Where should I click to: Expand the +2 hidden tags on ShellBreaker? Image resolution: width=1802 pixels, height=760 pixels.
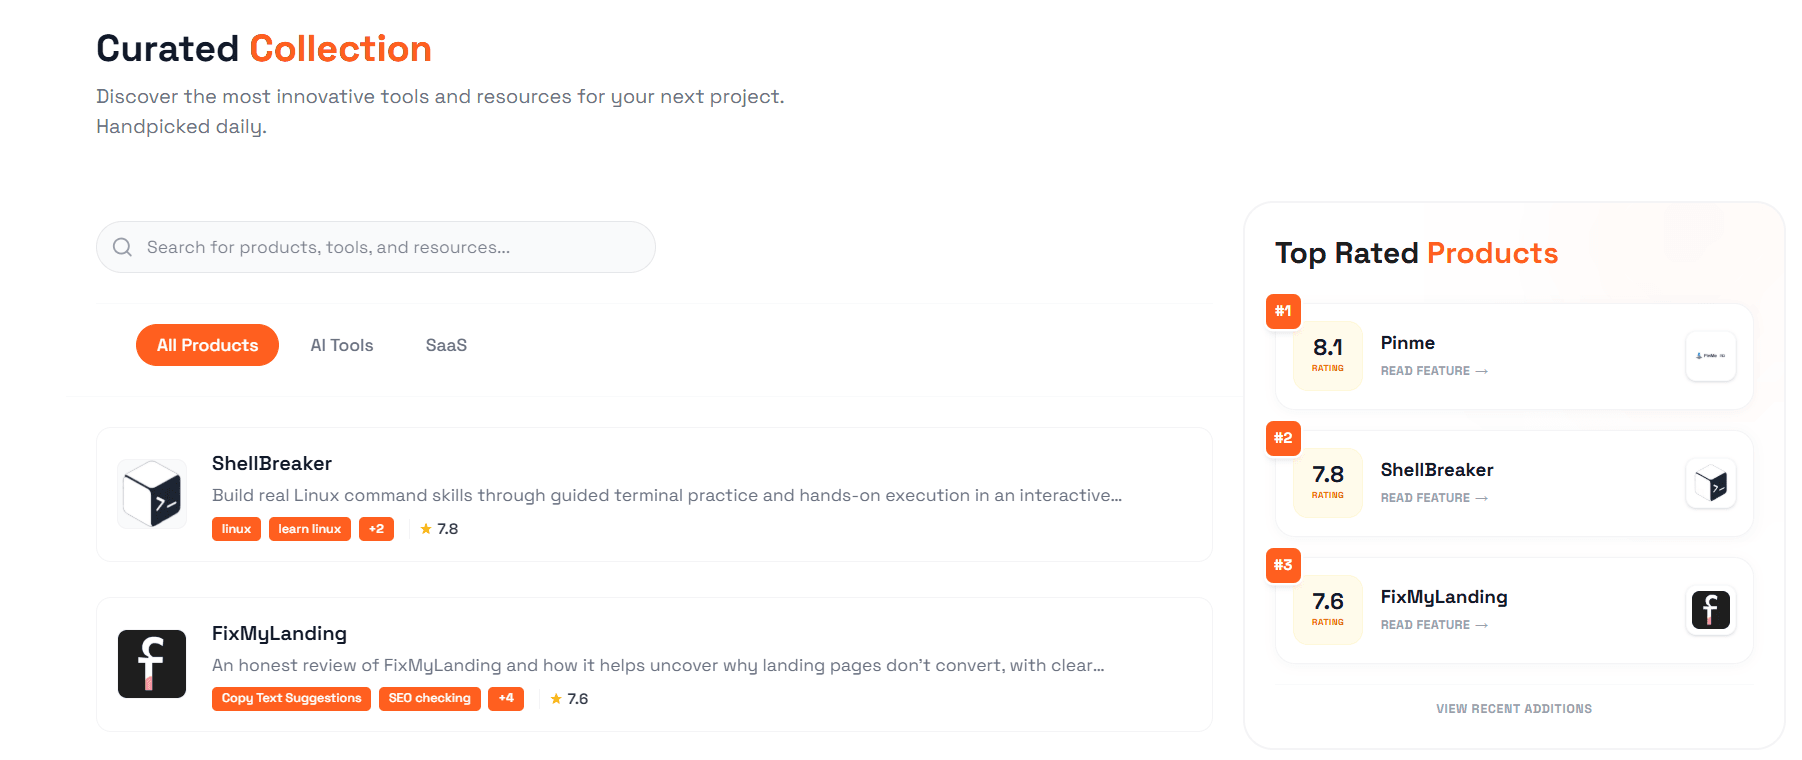pos(376,529)
